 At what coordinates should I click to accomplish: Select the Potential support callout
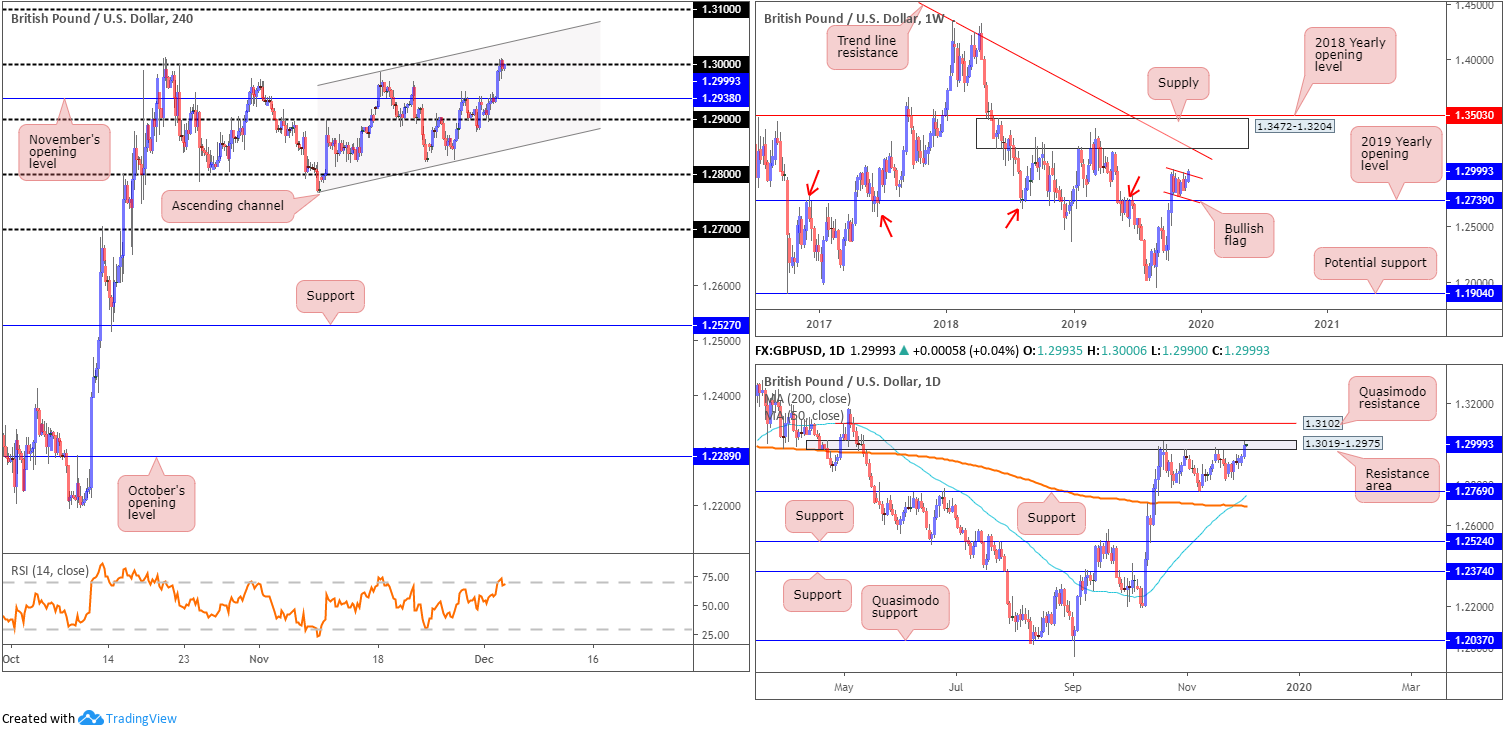click(x=1375, y=263)
